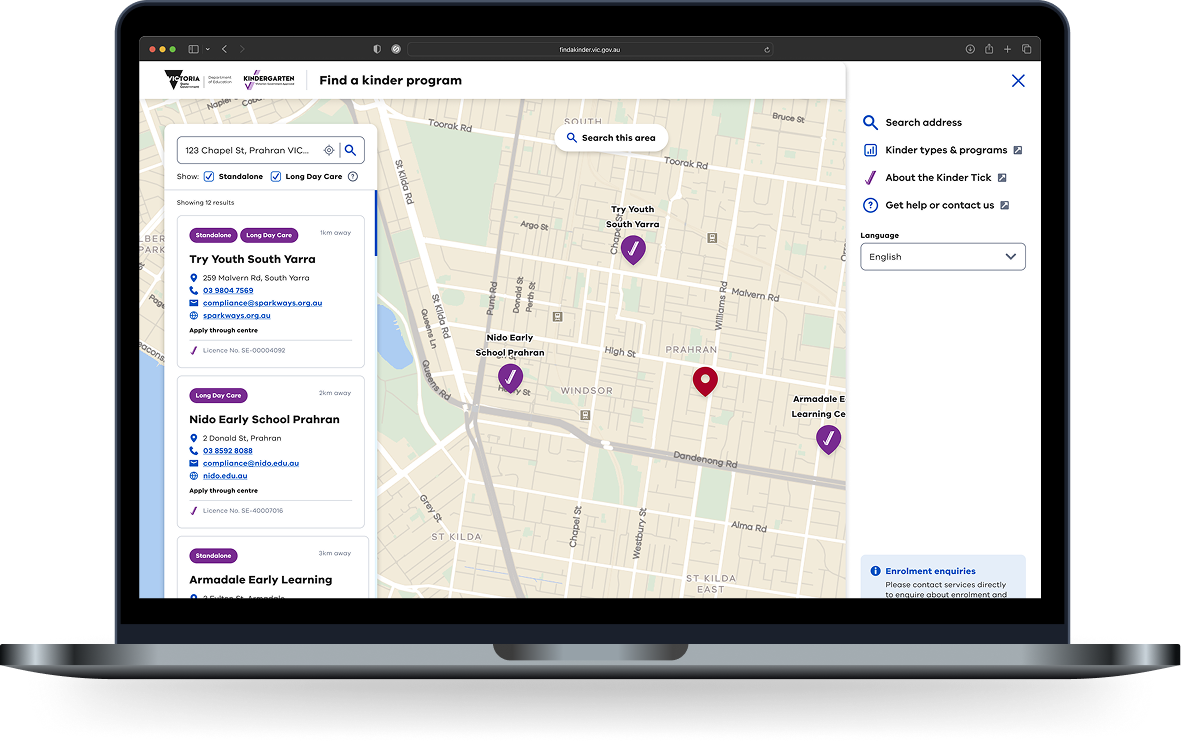Viewport: 1181px width, 744px height.
Task: Click 'Showing 12 results' text
Action: [206, 203]
